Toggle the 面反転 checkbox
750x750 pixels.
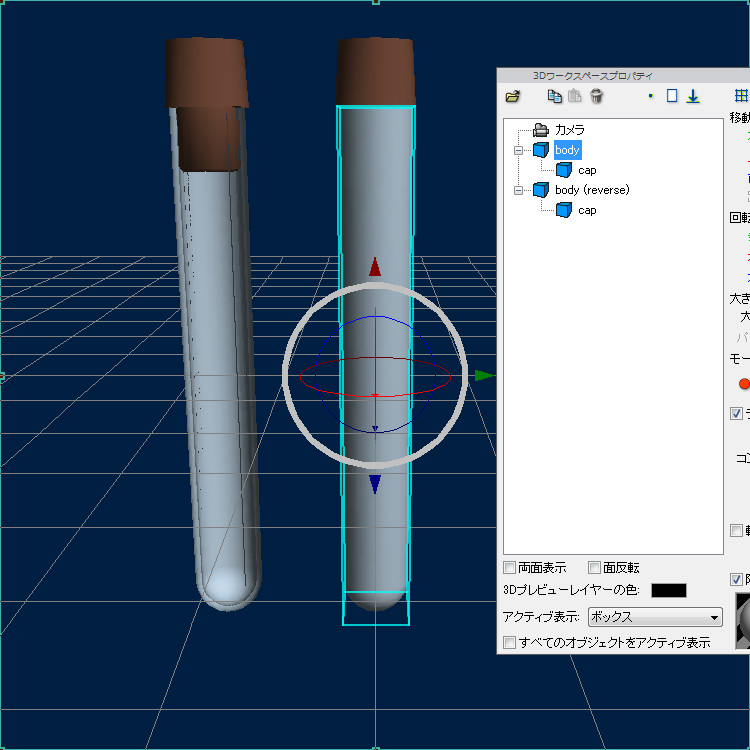coord(595,568)
